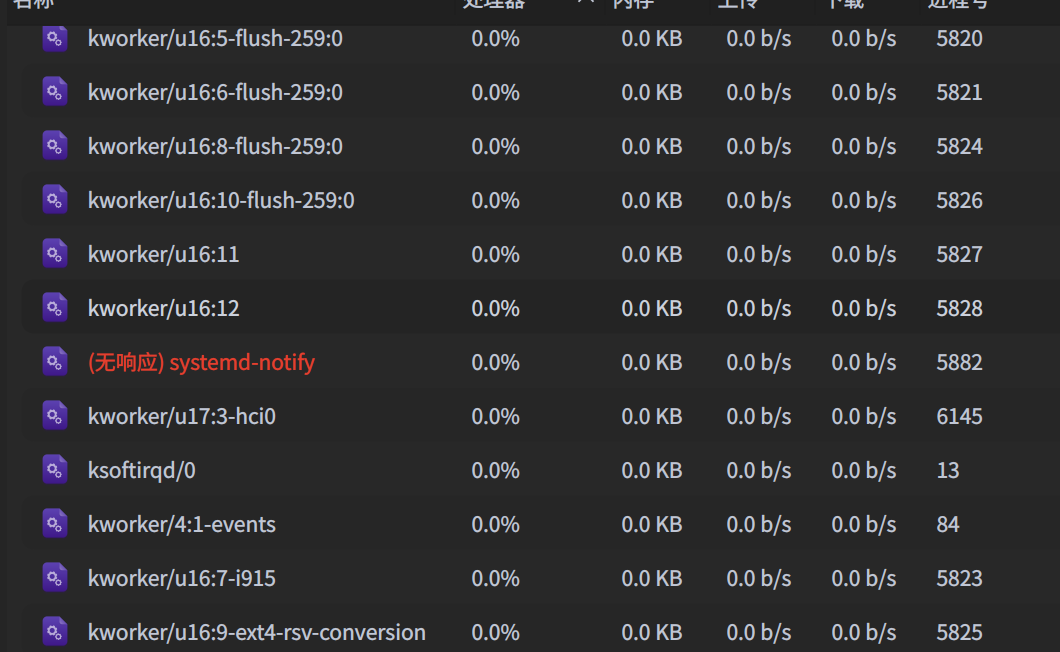Click the kworker/4:1-events process icon

pos(54,524)
